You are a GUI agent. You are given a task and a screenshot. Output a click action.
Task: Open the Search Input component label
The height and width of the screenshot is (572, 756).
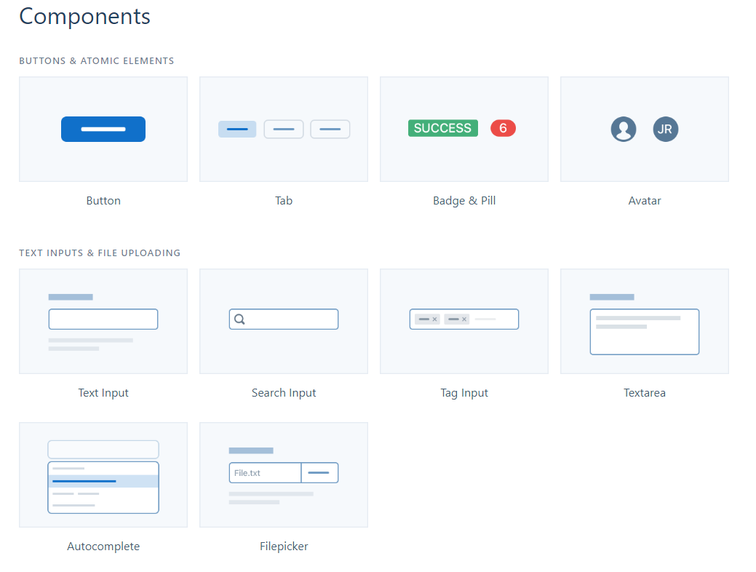click(x=284, y=393)
